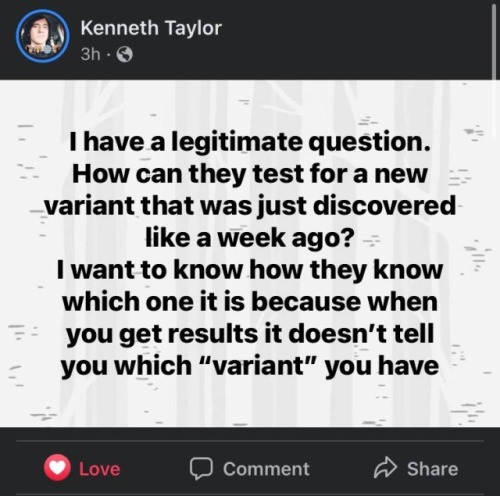
Task: Select the Share button label
Action: pyautogui.click(x=432, y=469)
